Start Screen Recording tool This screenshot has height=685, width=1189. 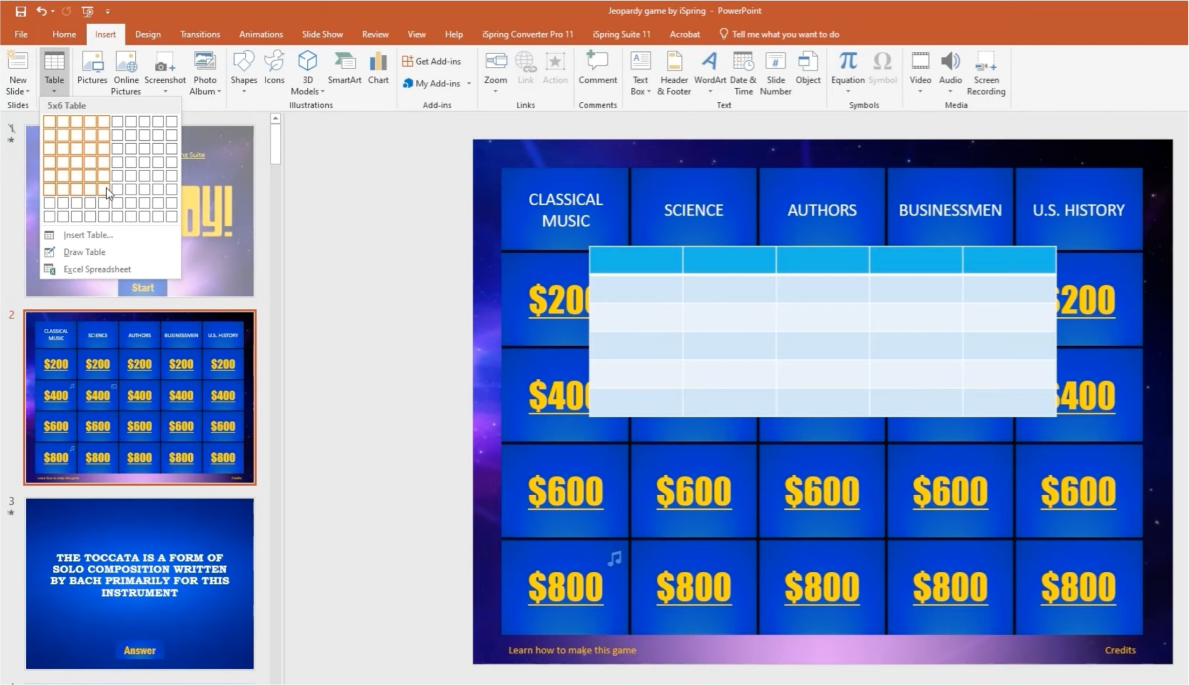click(x=986, y=71)
